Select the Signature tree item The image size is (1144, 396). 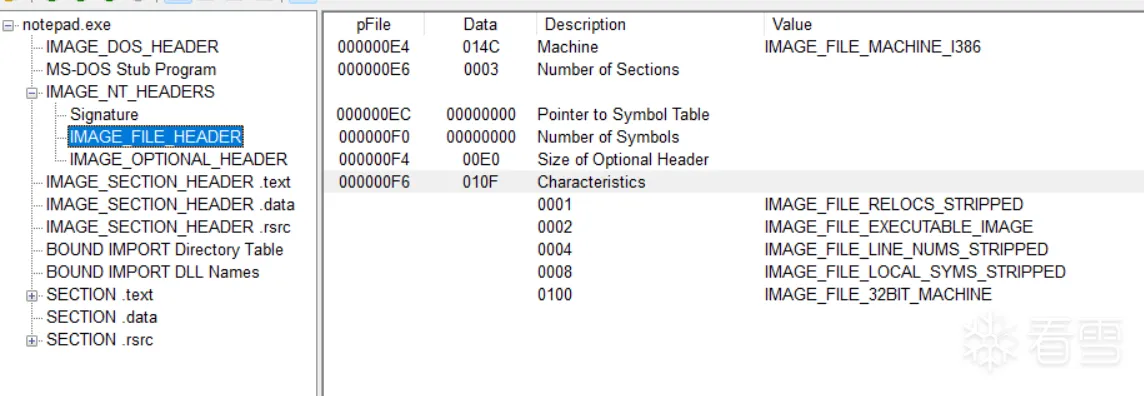point(104,114)
